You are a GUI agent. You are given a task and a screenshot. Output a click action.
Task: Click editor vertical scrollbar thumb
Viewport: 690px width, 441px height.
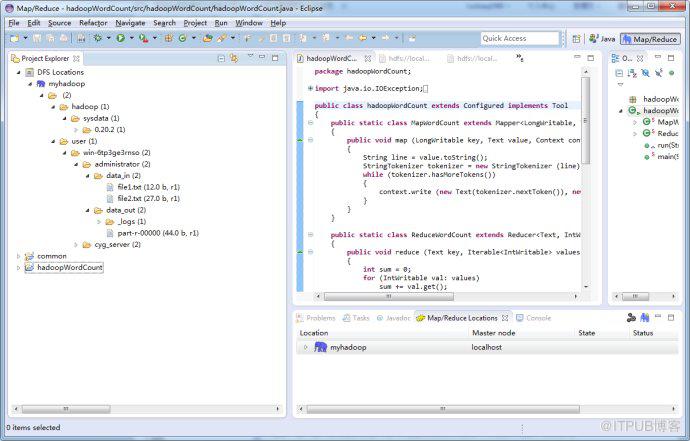[585, 120]
